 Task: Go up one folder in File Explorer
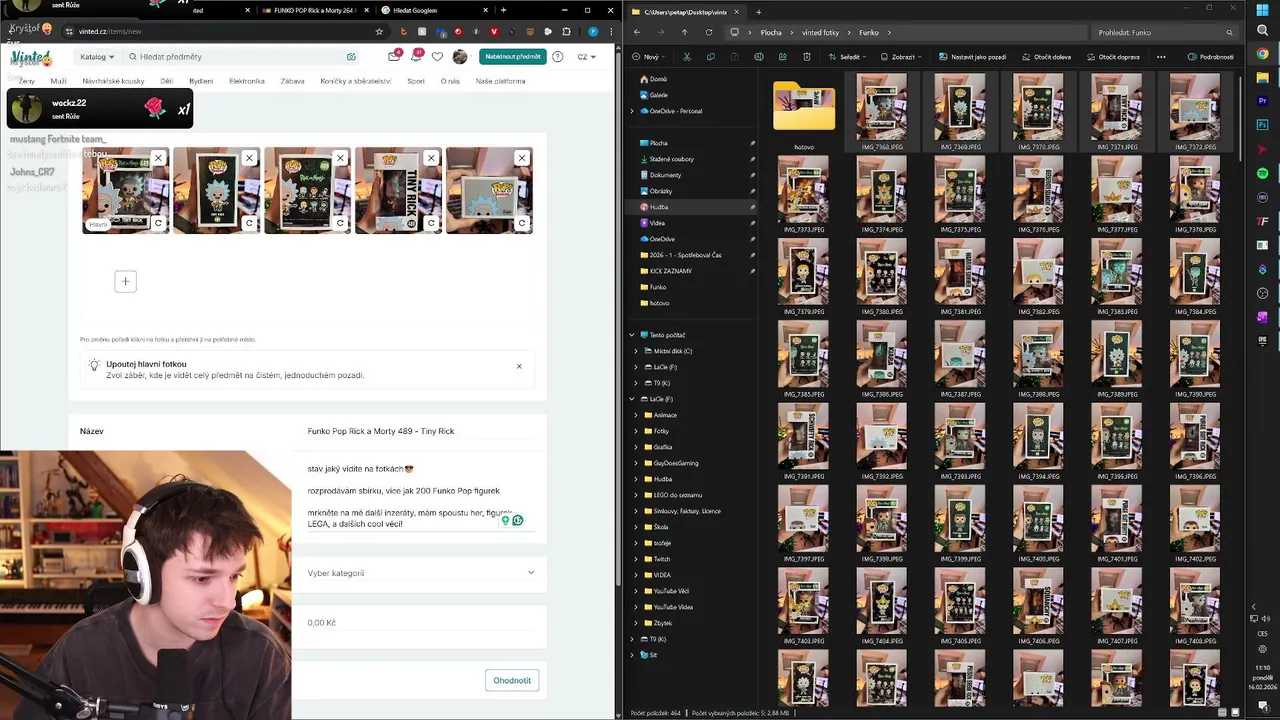click(684, 32)
